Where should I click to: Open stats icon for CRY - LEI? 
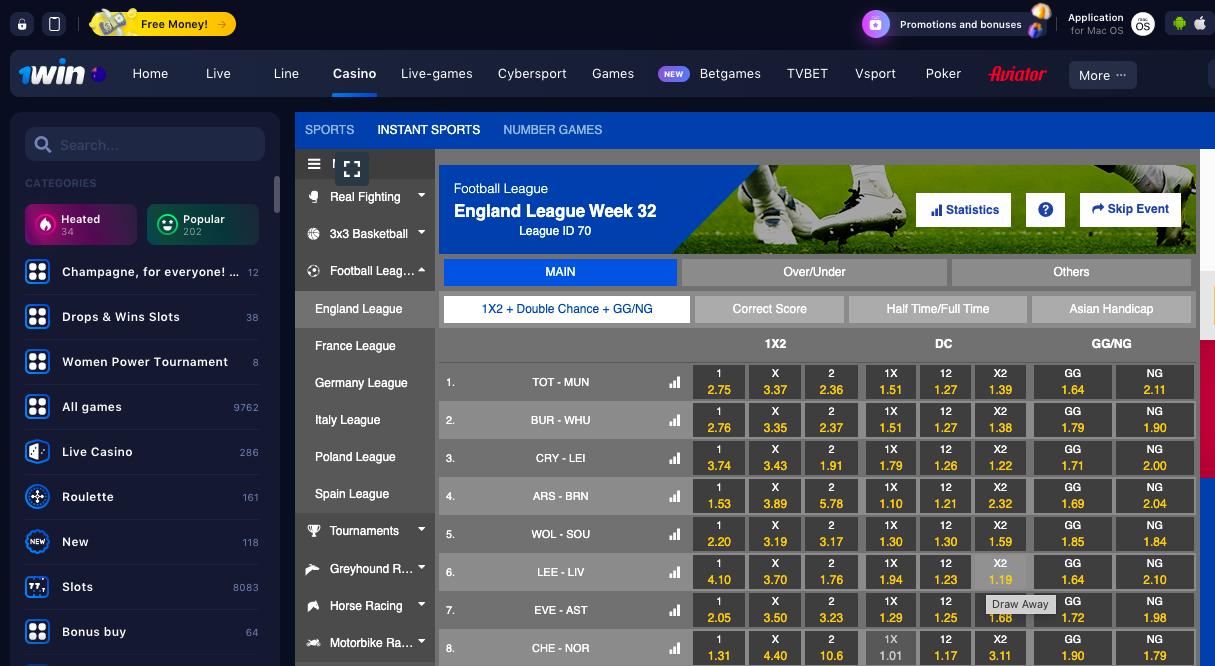point(675,458)
